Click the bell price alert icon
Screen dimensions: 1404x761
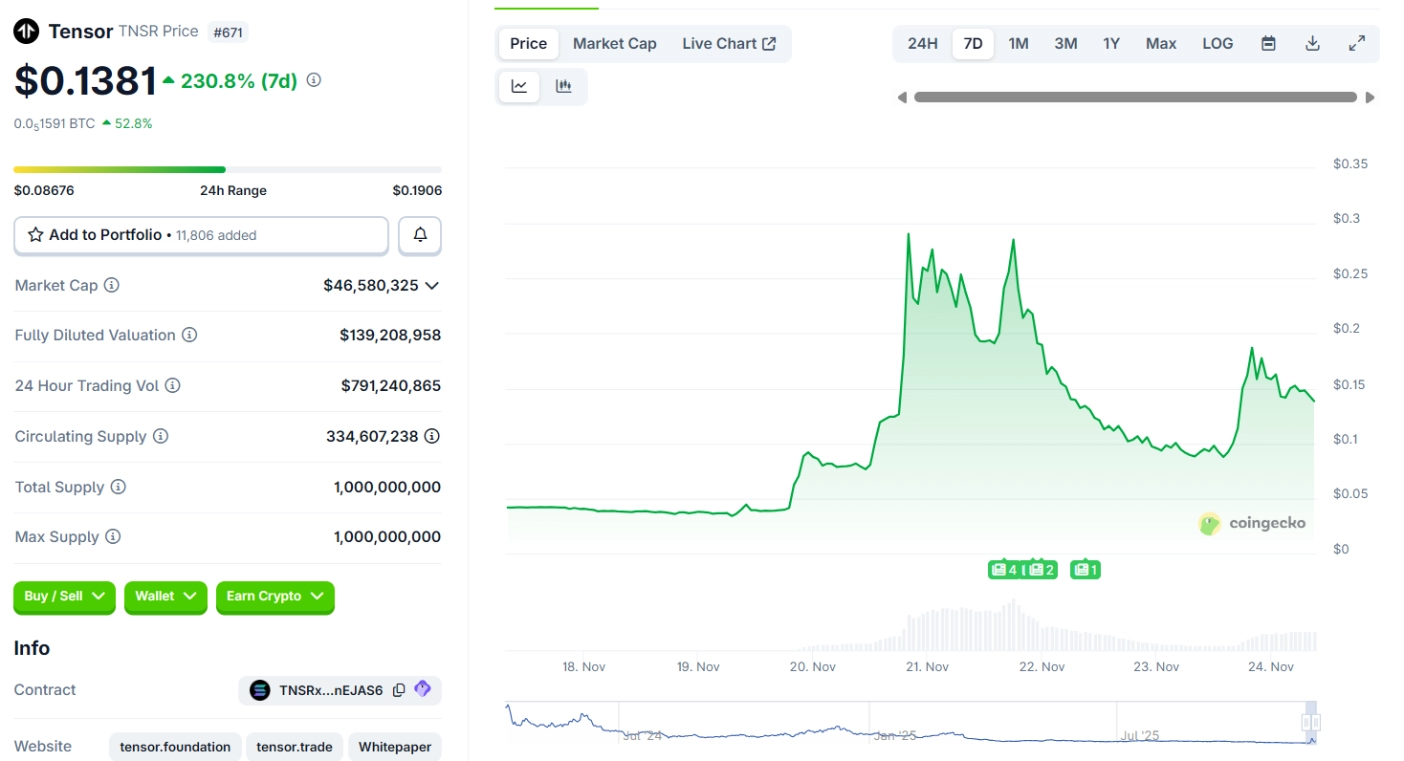point(420,235)
